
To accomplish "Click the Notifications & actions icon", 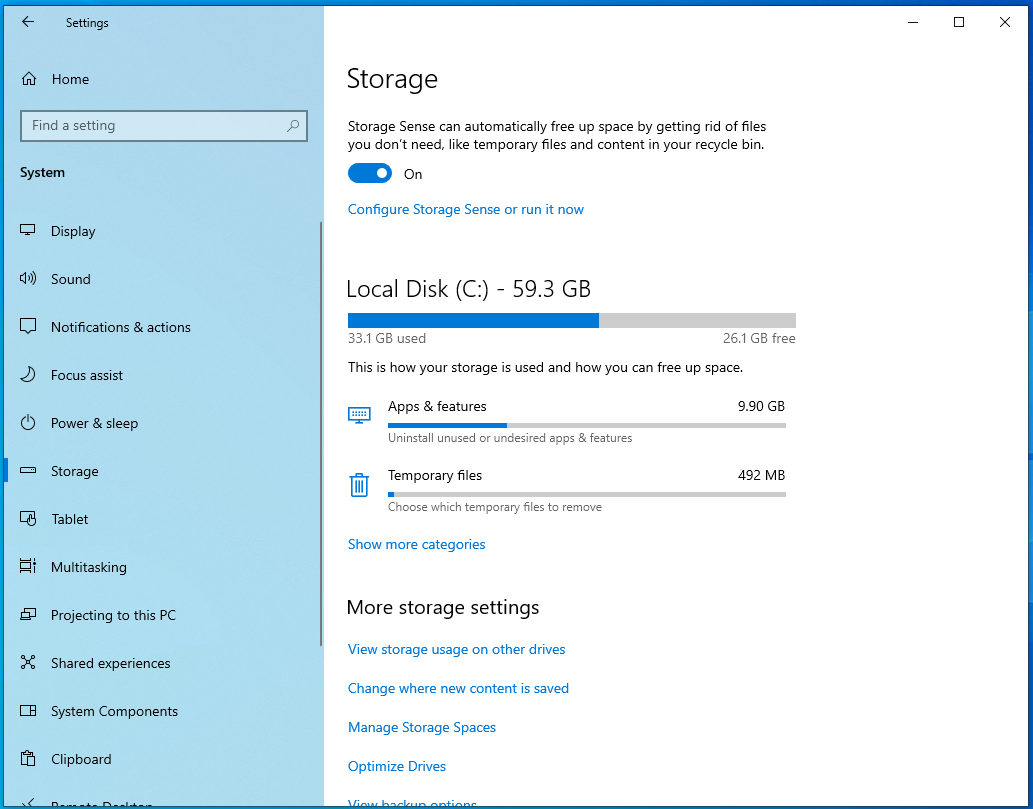I will 28,326.
